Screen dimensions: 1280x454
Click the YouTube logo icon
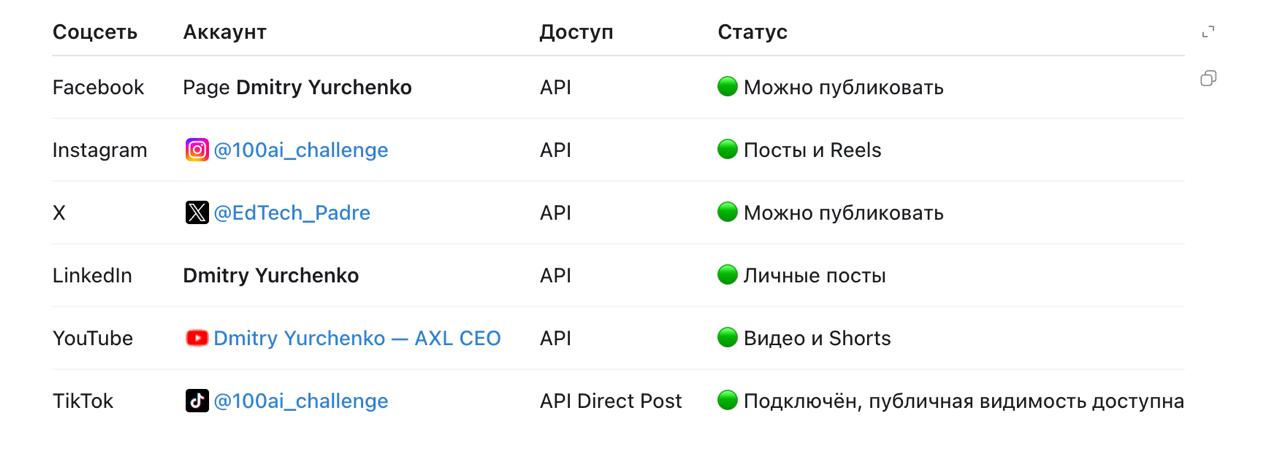click(197, 338)
